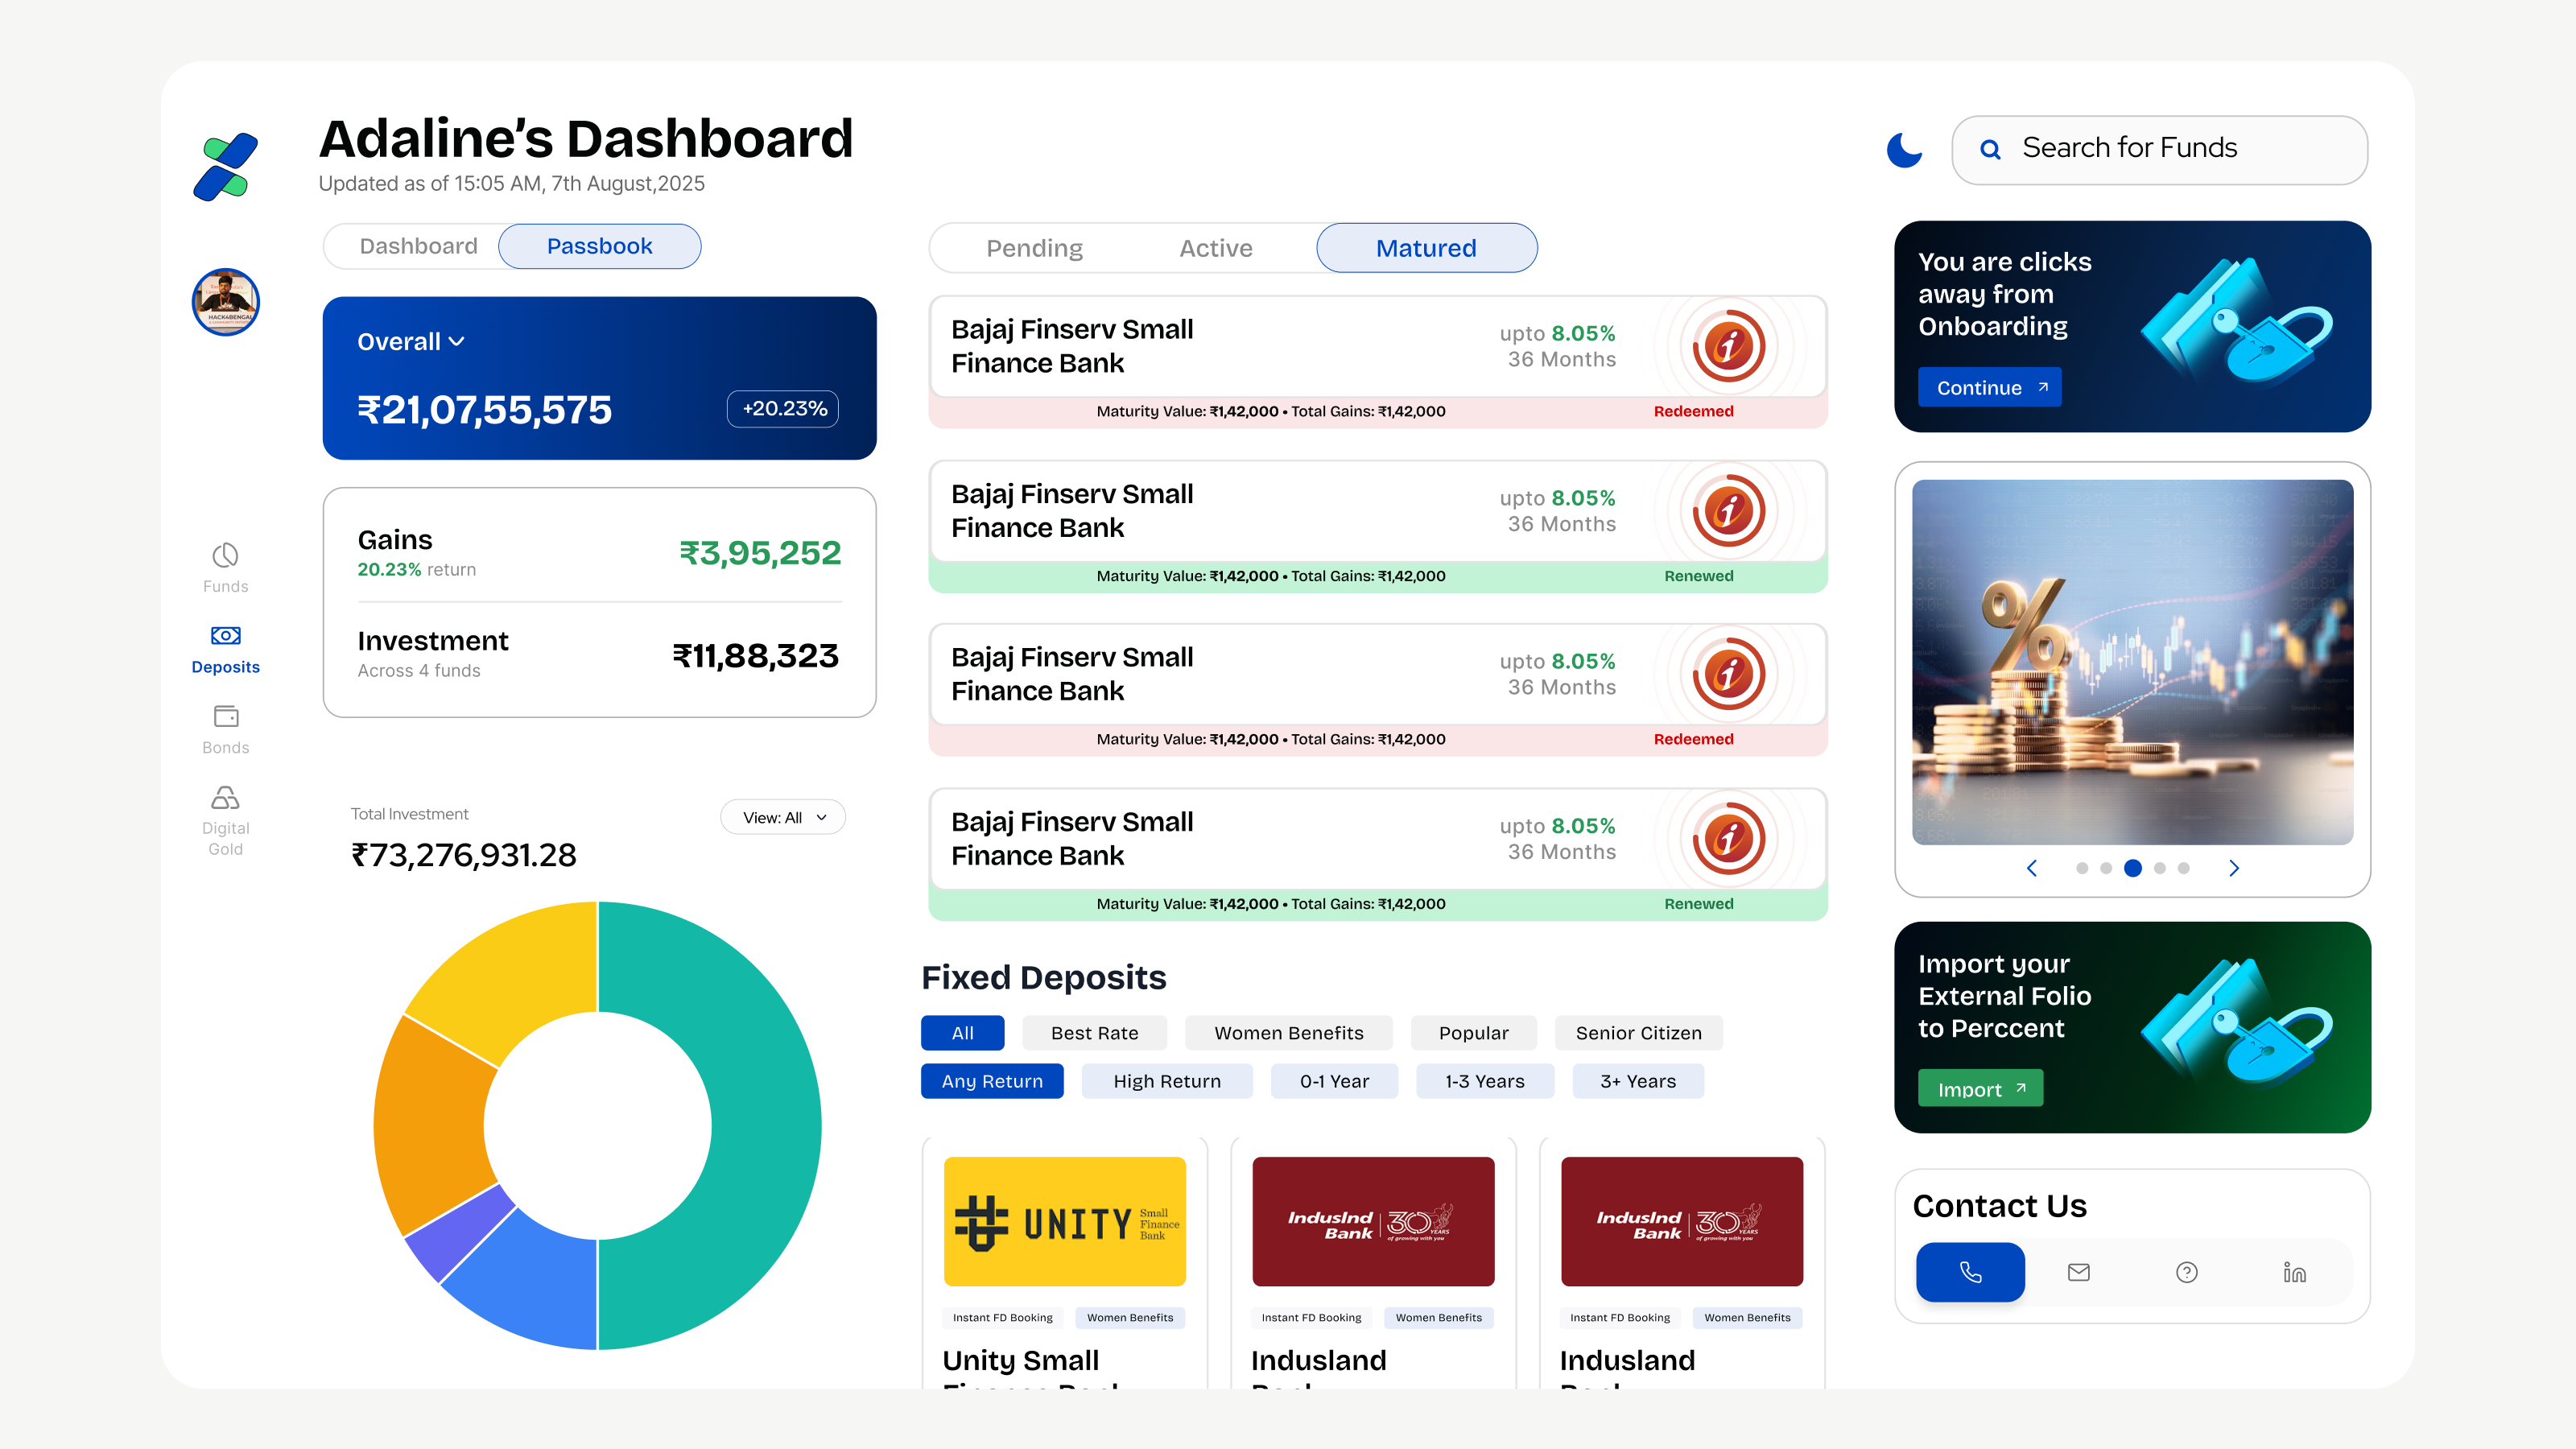Click the email contact icon

[x=2078, y=1272]
